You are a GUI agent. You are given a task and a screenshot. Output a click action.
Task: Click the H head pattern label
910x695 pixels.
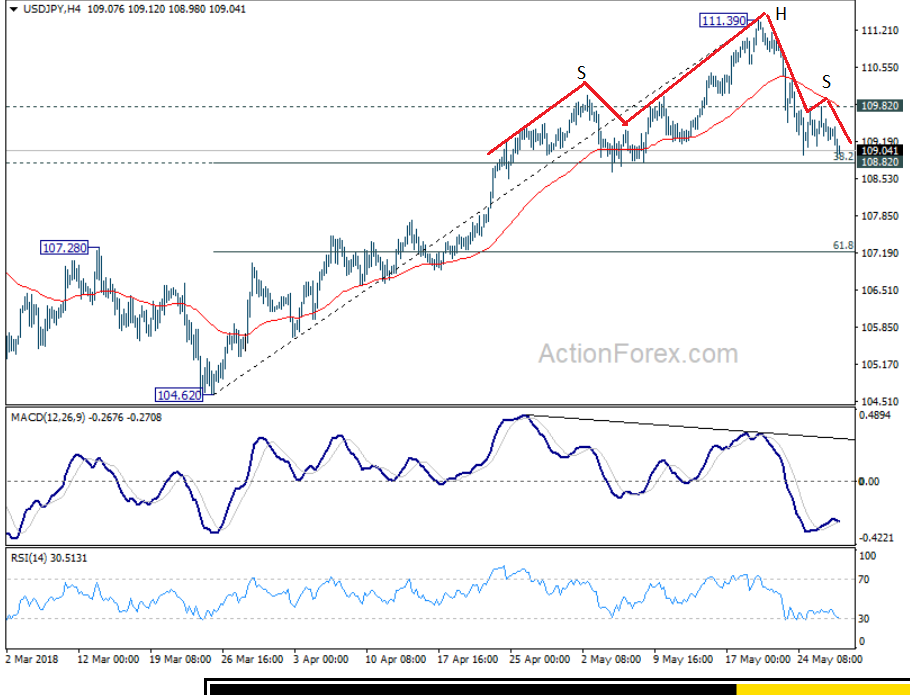780,14
